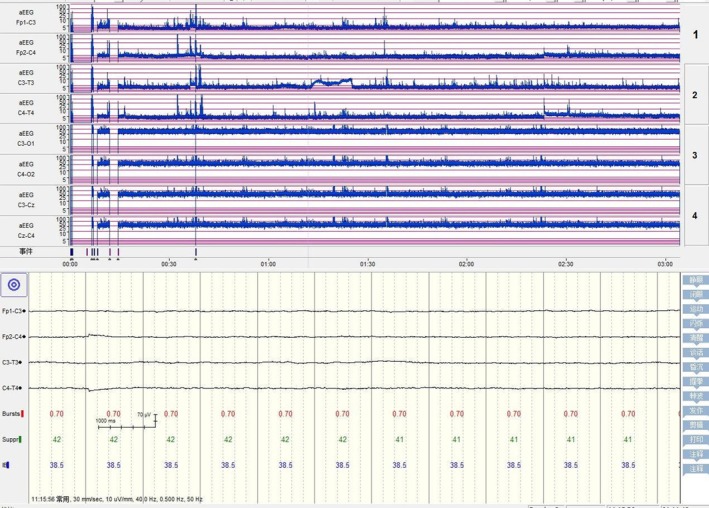Click the 清醒 event marker button
This screenshot has width=709, height=508.
click(x=696, y=338)
